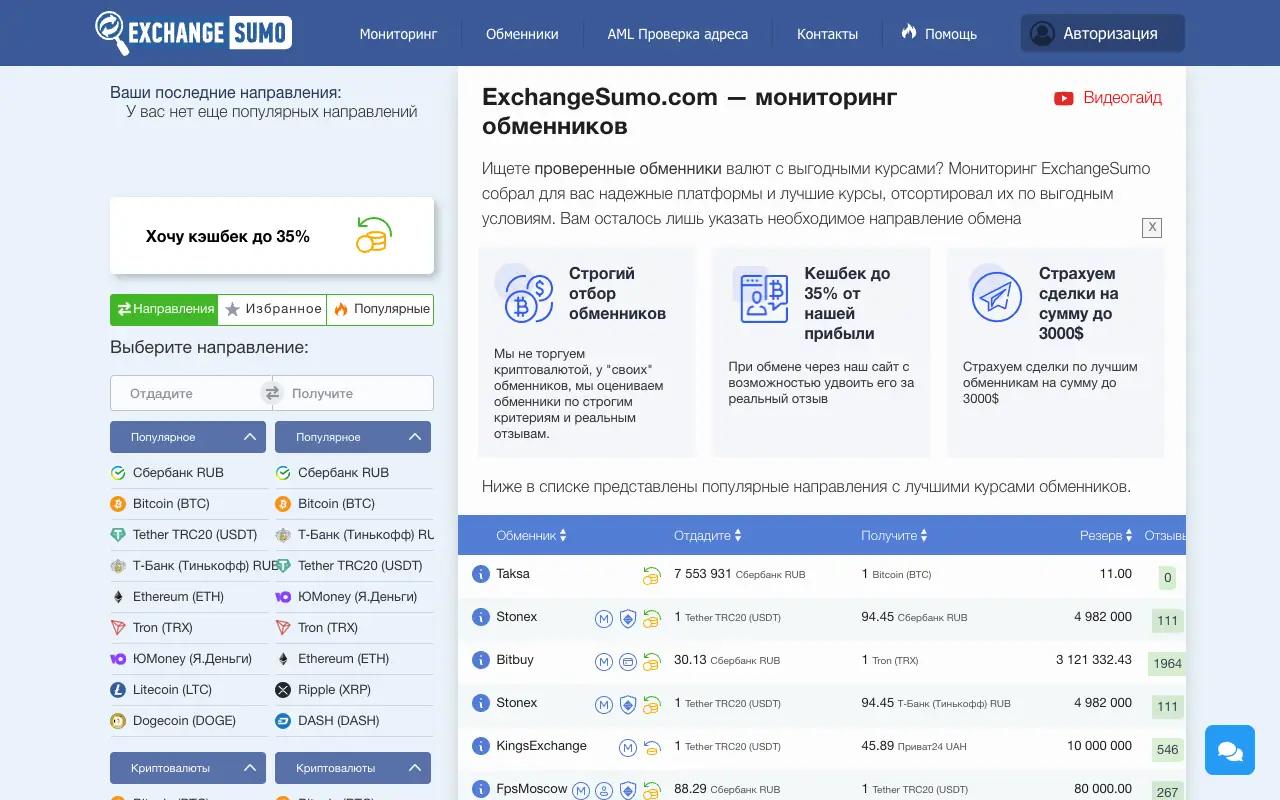
Task: Open info icon for KingsExchange
Action: tap(481, 746)
